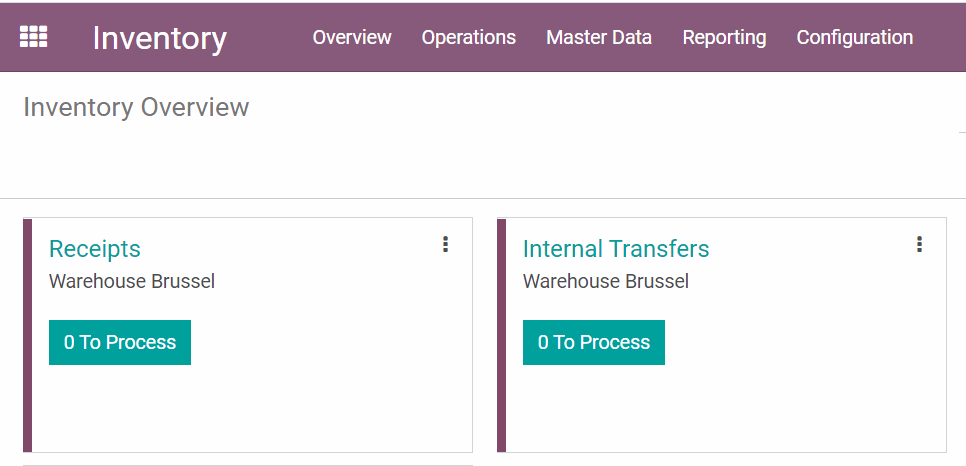Expand the Master Data menu
This screenshot has width=966, height=466.
tap(599, 38)
